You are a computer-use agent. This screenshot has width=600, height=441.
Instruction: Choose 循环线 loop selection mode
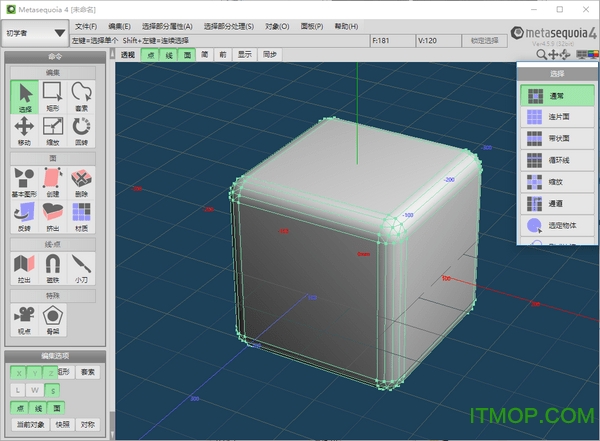point(557,160)
